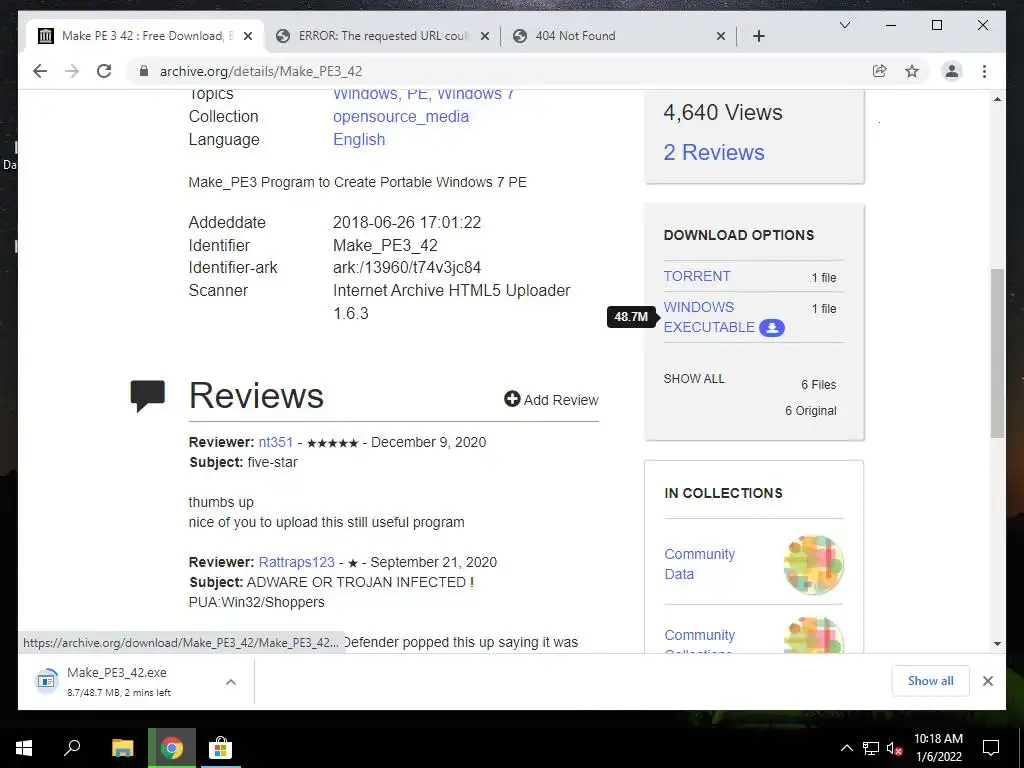Click the Reviews speech bubble icon
1024x768 pixels.
click(148, 396)
